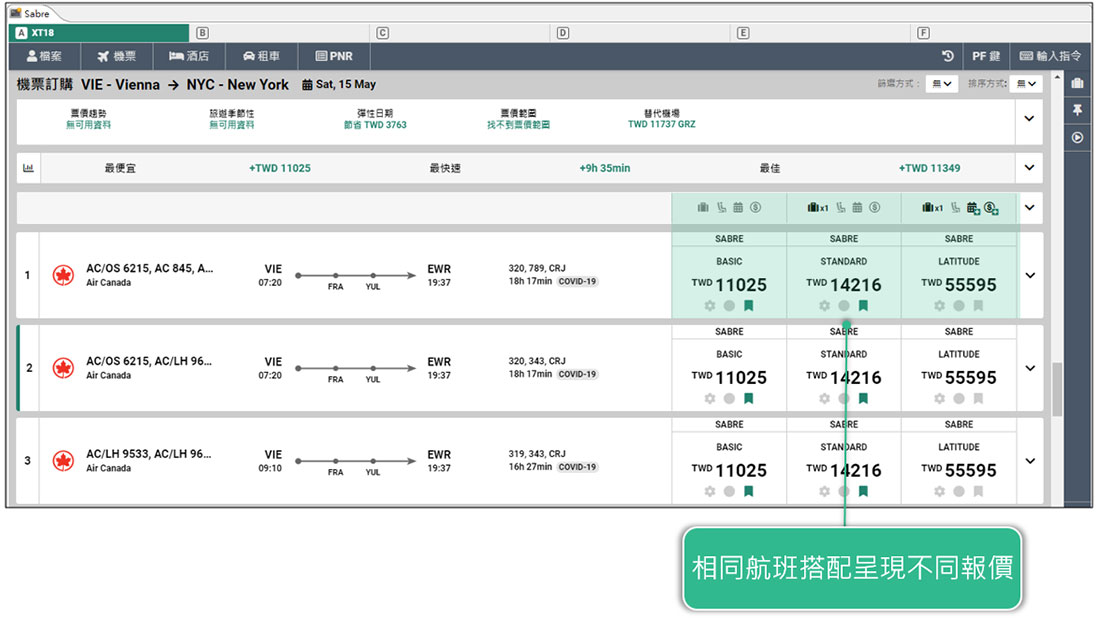Open the 機票 menu
This screenshot has width=1100, height=620.
[116, 56]
